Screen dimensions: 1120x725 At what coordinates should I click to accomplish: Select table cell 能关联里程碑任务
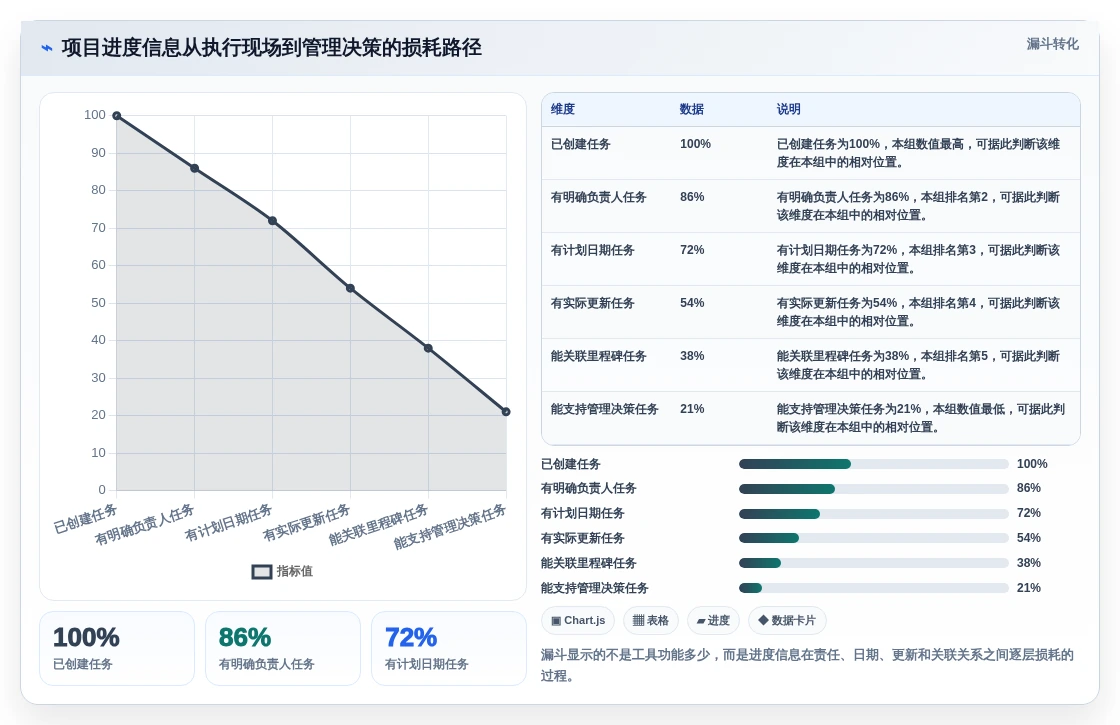pos(599,356)
